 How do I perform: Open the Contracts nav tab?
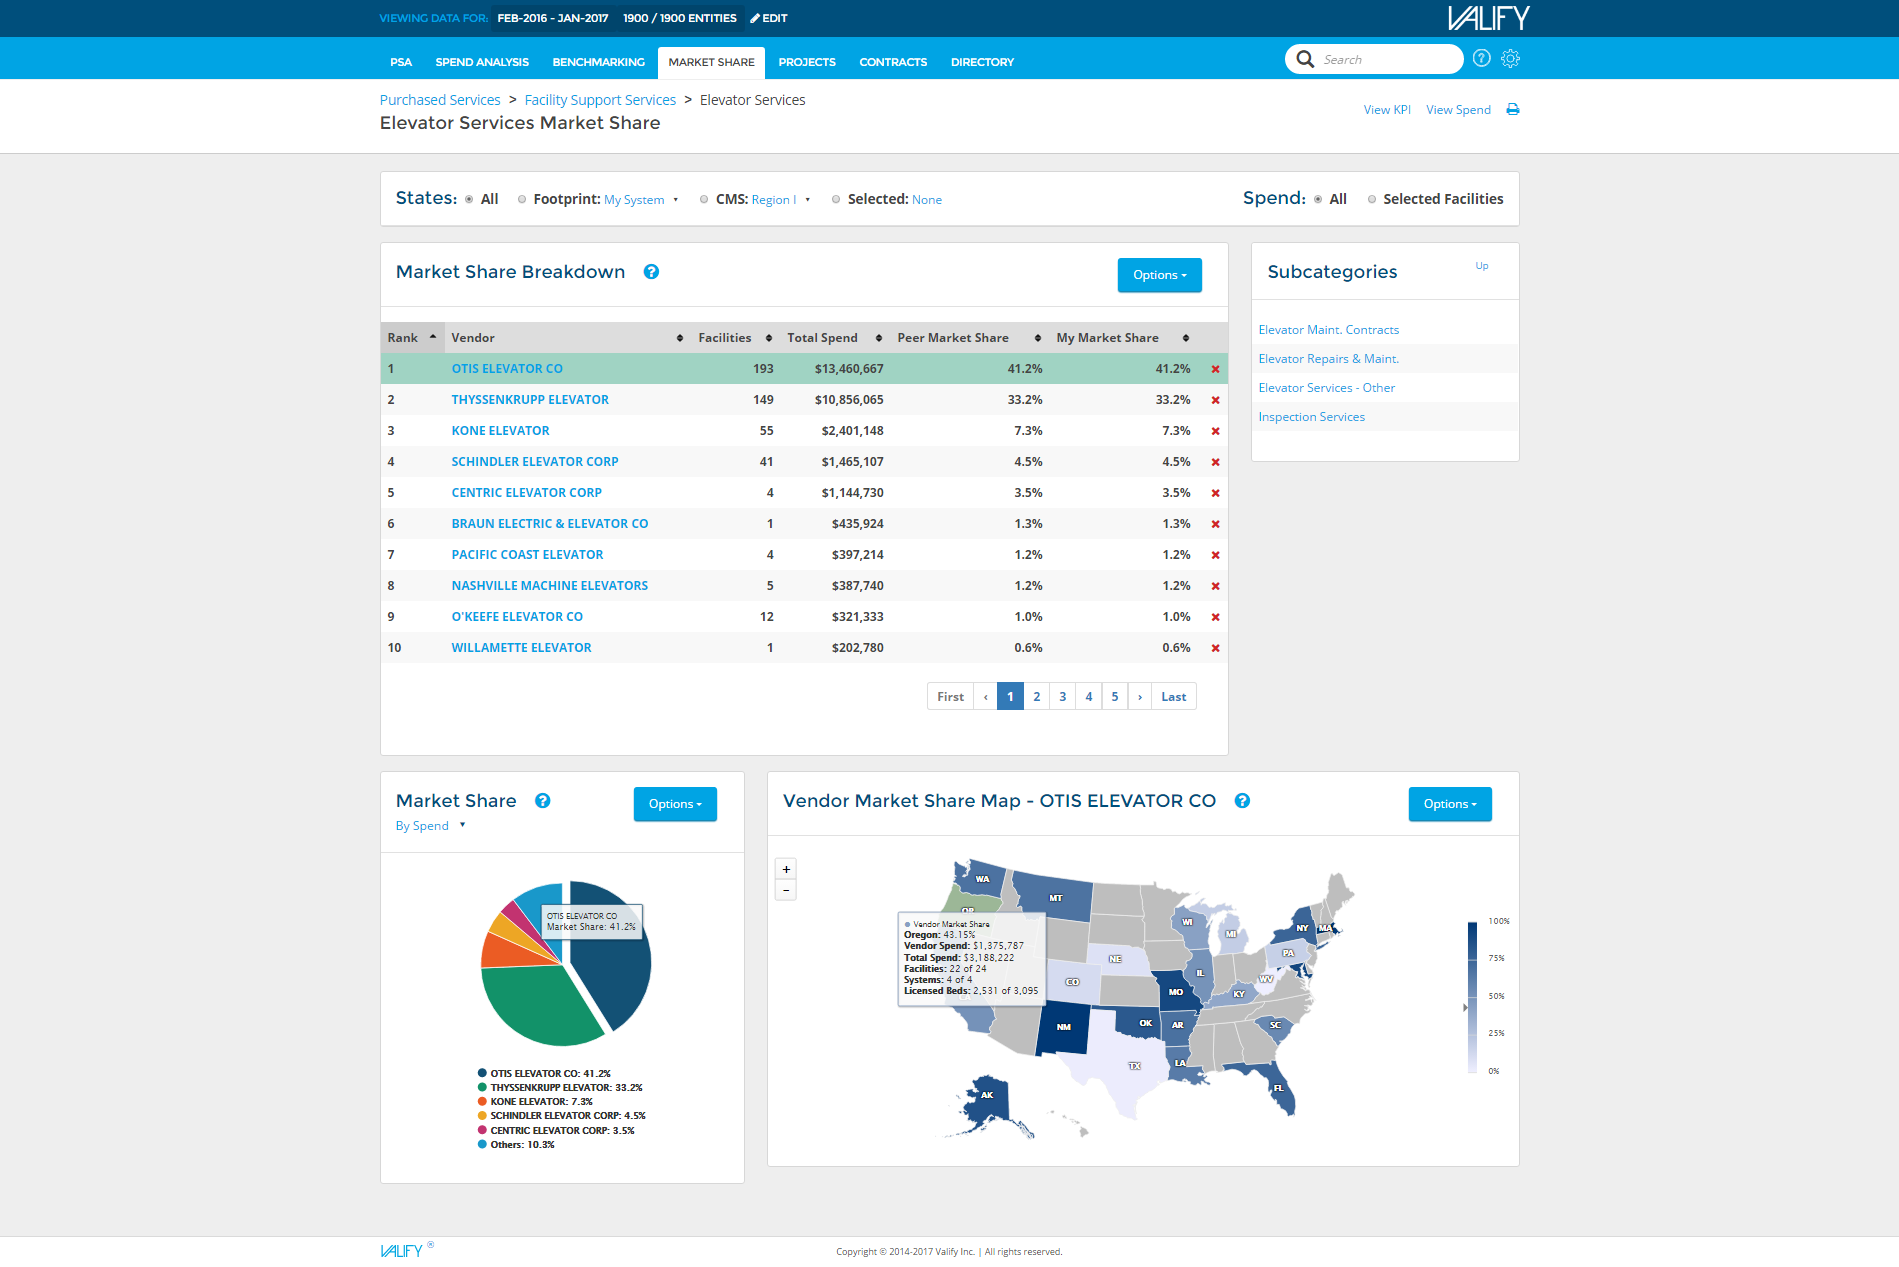coord(893,62)
